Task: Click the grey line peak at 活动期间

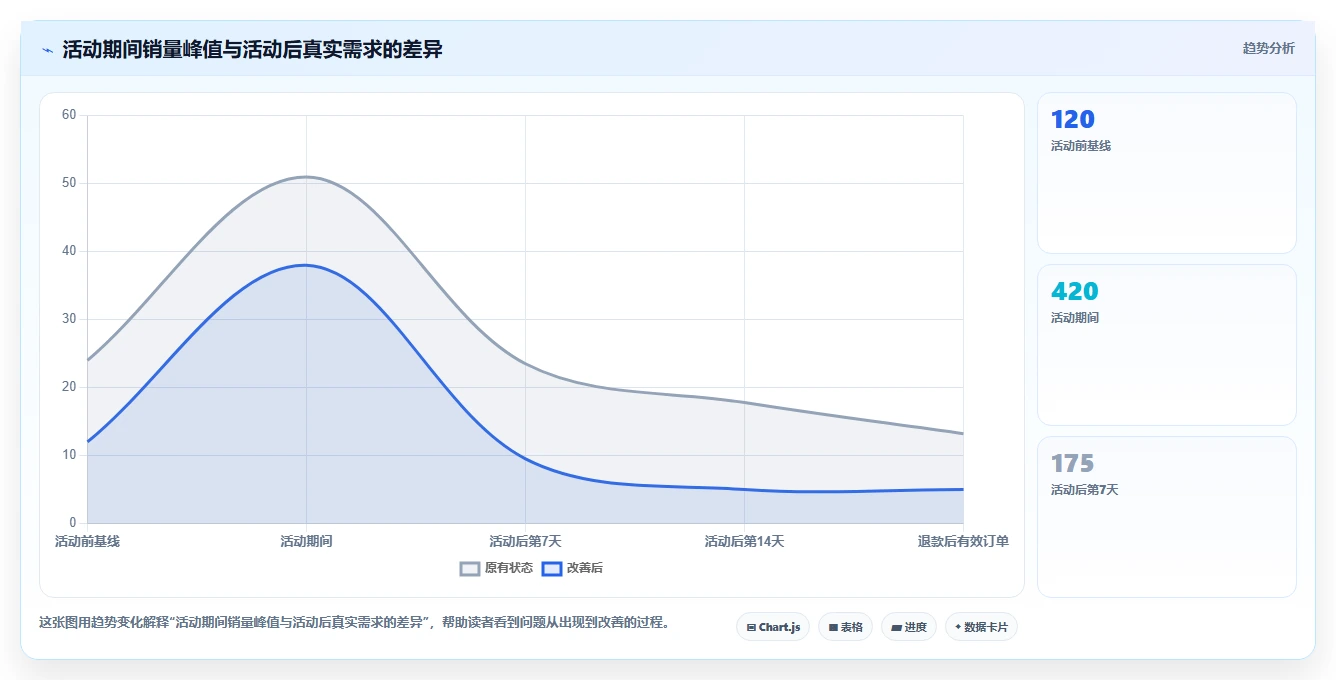Action: click(x=306, y=177)
